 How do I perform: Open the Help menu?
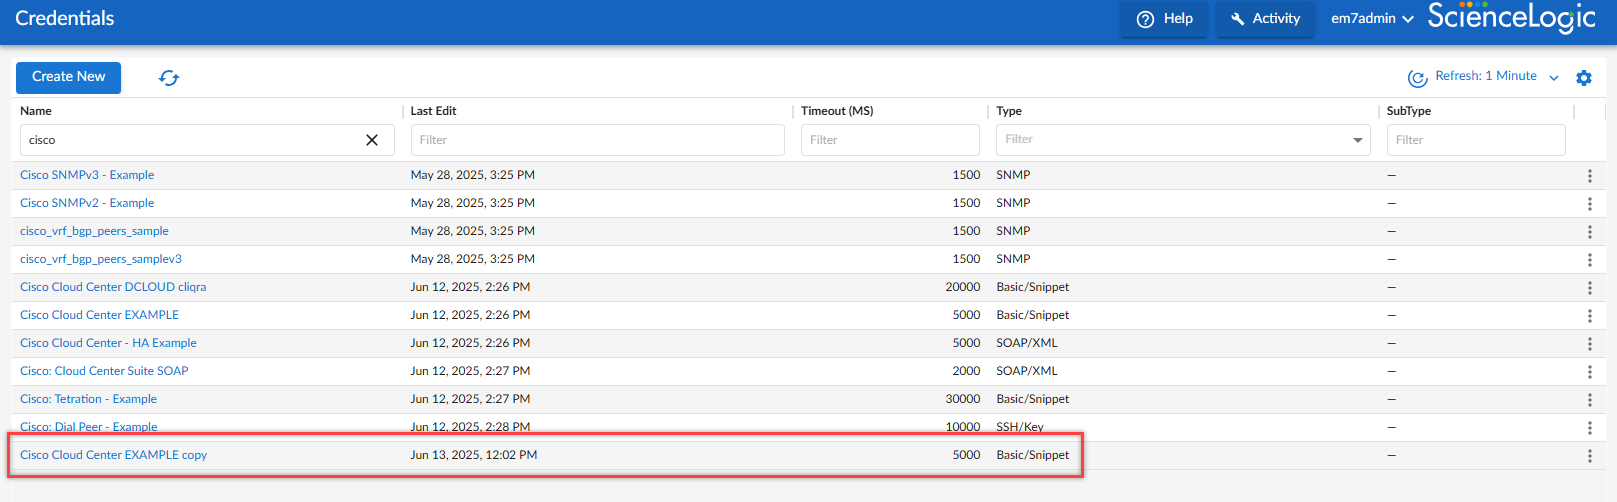[1164, 19]
